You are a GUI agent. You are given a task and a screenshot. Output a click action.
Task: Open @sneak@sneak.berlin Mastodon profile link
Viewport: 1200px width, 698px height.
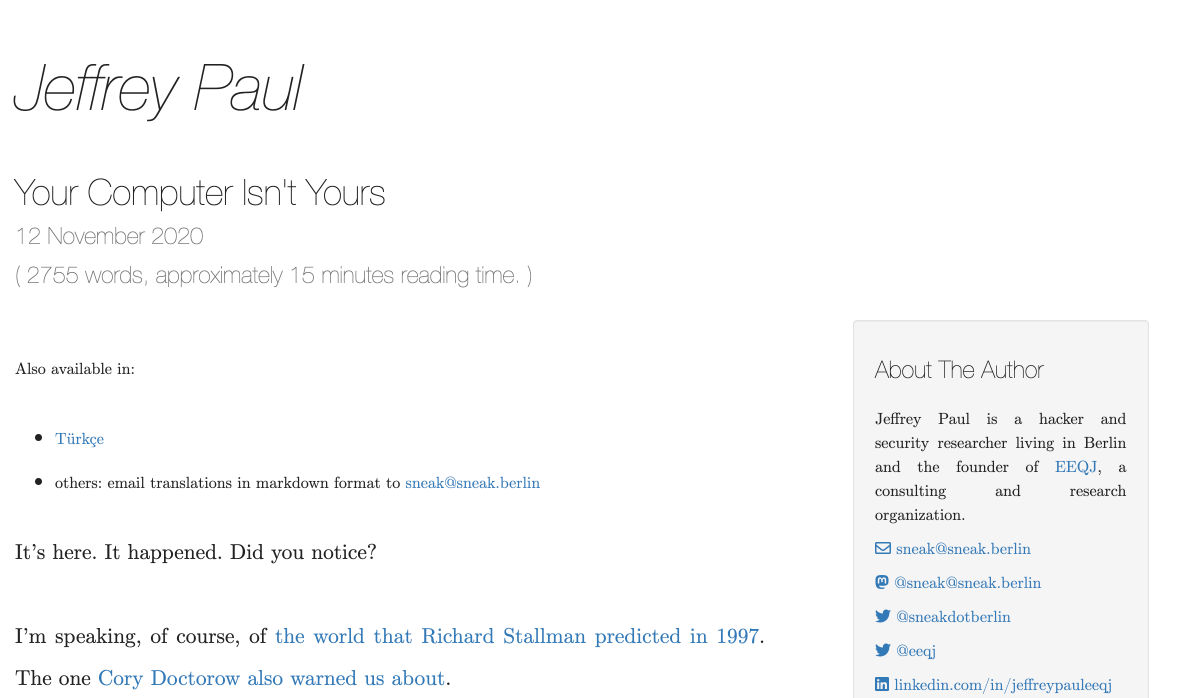click(967, 583)
